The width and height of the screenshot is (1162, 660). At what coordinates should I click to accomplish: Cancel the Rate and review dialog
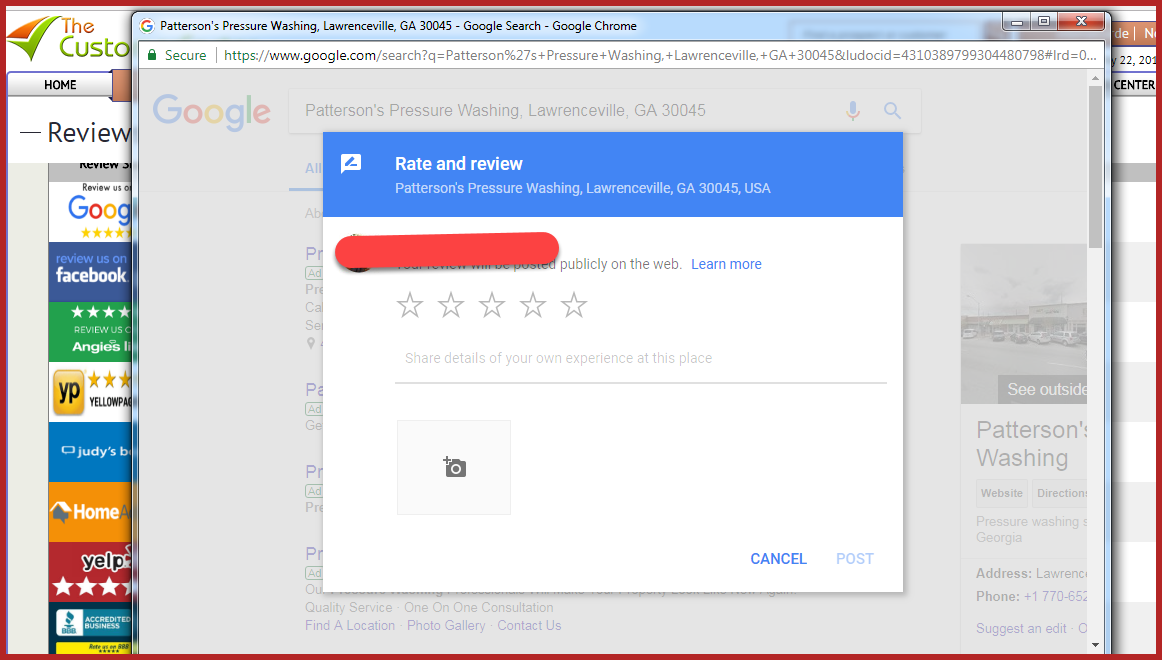[778, 559]
